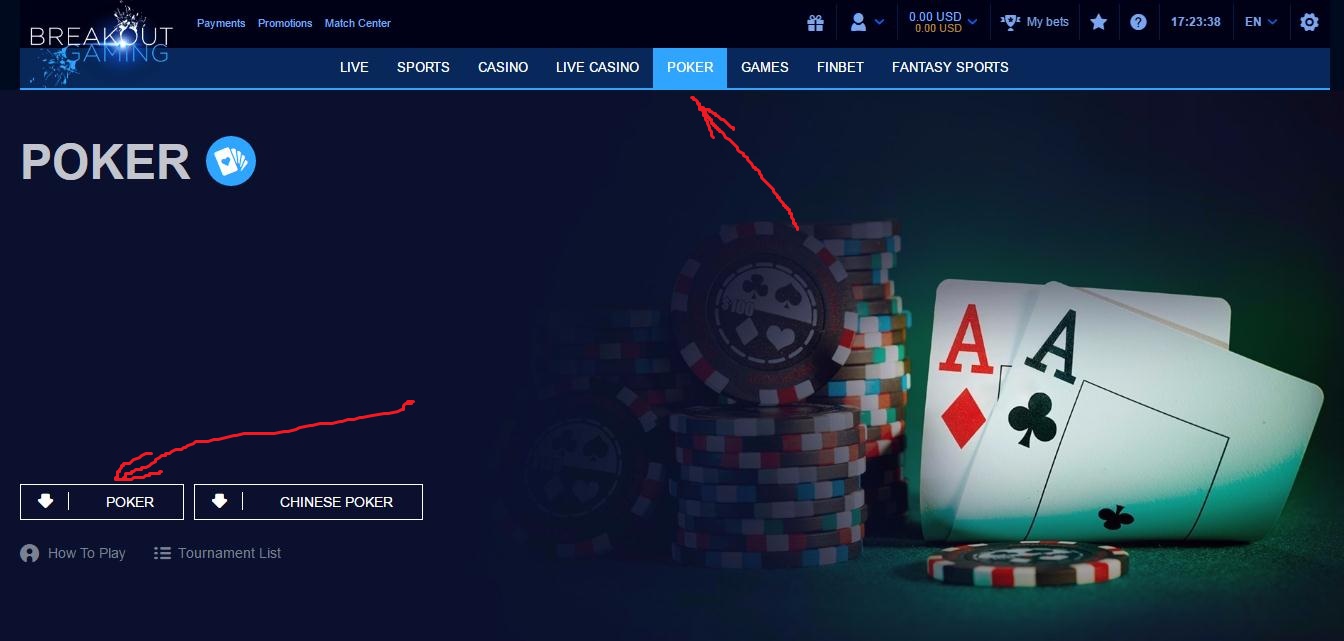1344x641 pixels.
Task: Switch to the Live Casino tab
Action: pos(597,67)
